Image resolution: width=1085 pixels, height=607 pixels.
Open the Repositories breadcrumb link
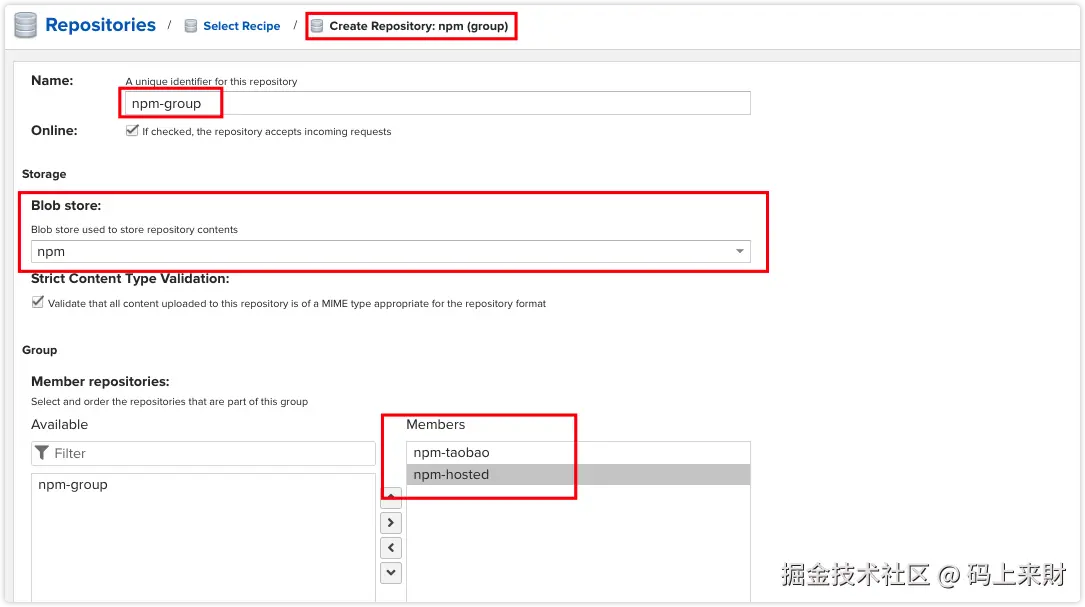tap(100, 25)
